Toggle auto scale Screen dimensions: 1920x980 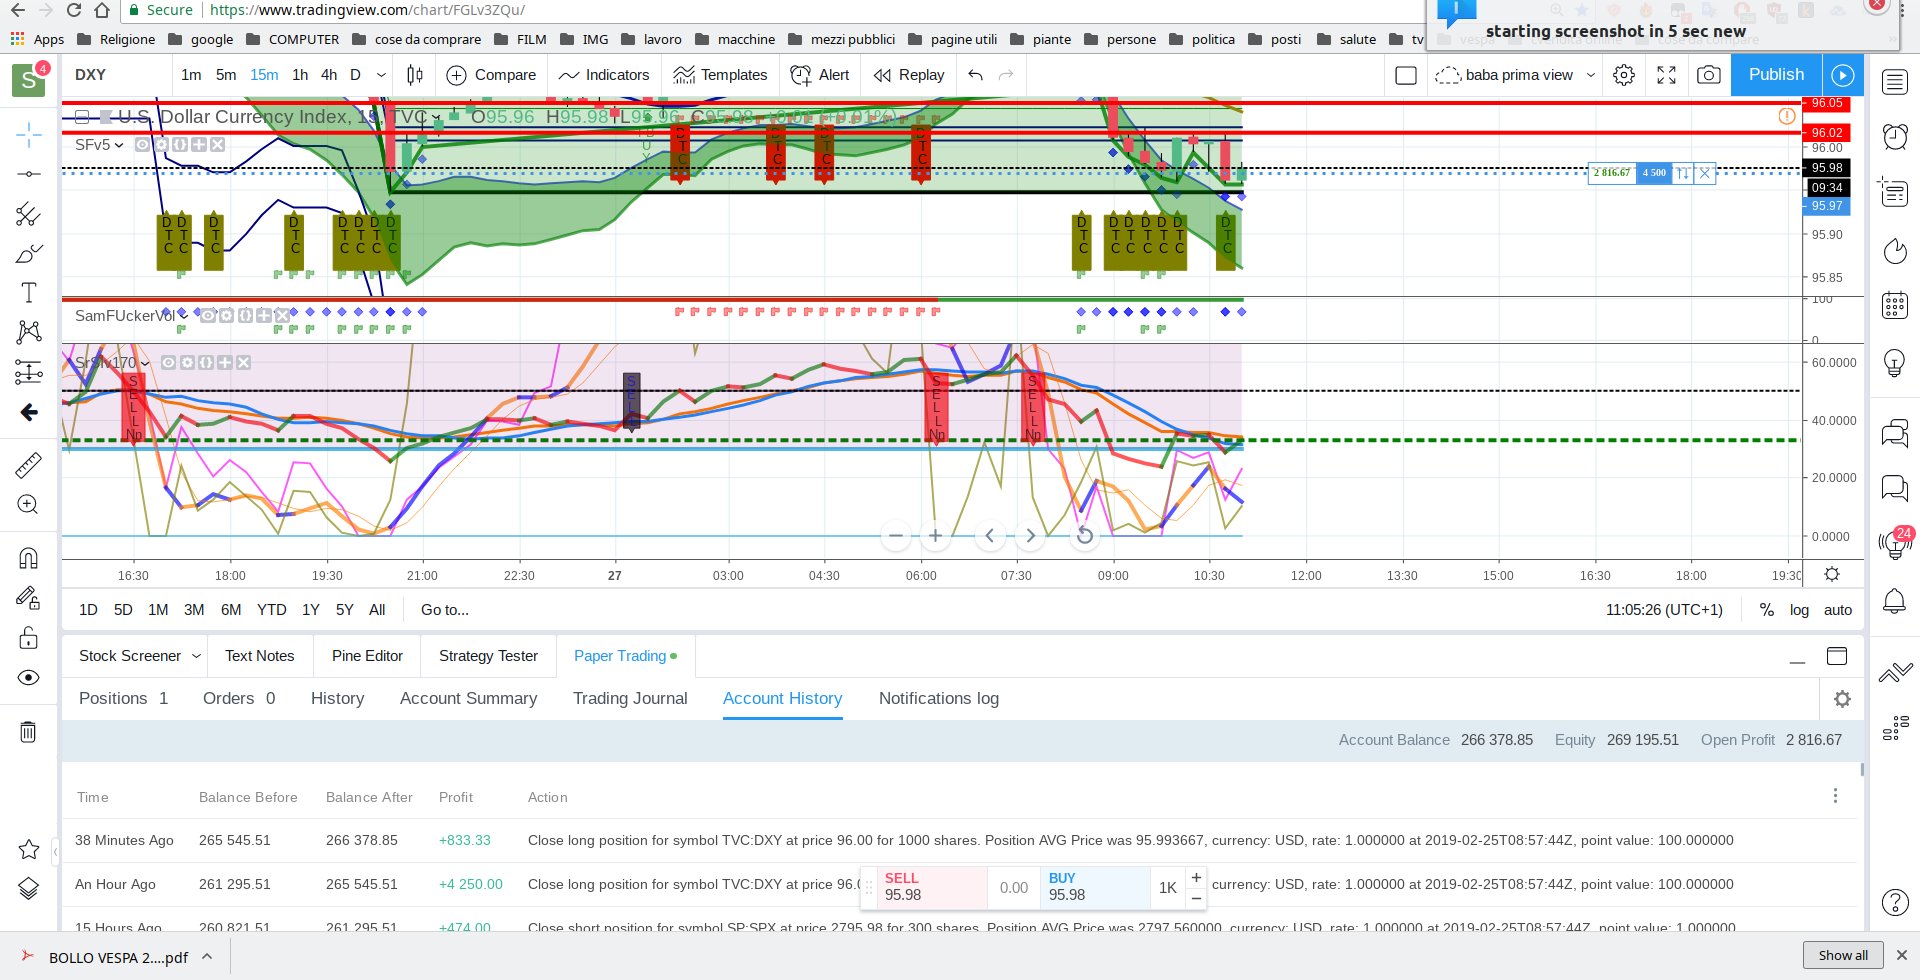tap(1838, 610)
